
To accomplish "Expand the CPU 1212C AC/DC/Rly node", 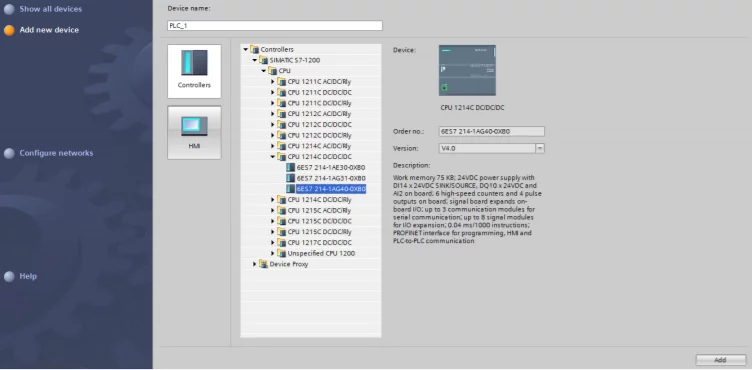I will 273,114.
